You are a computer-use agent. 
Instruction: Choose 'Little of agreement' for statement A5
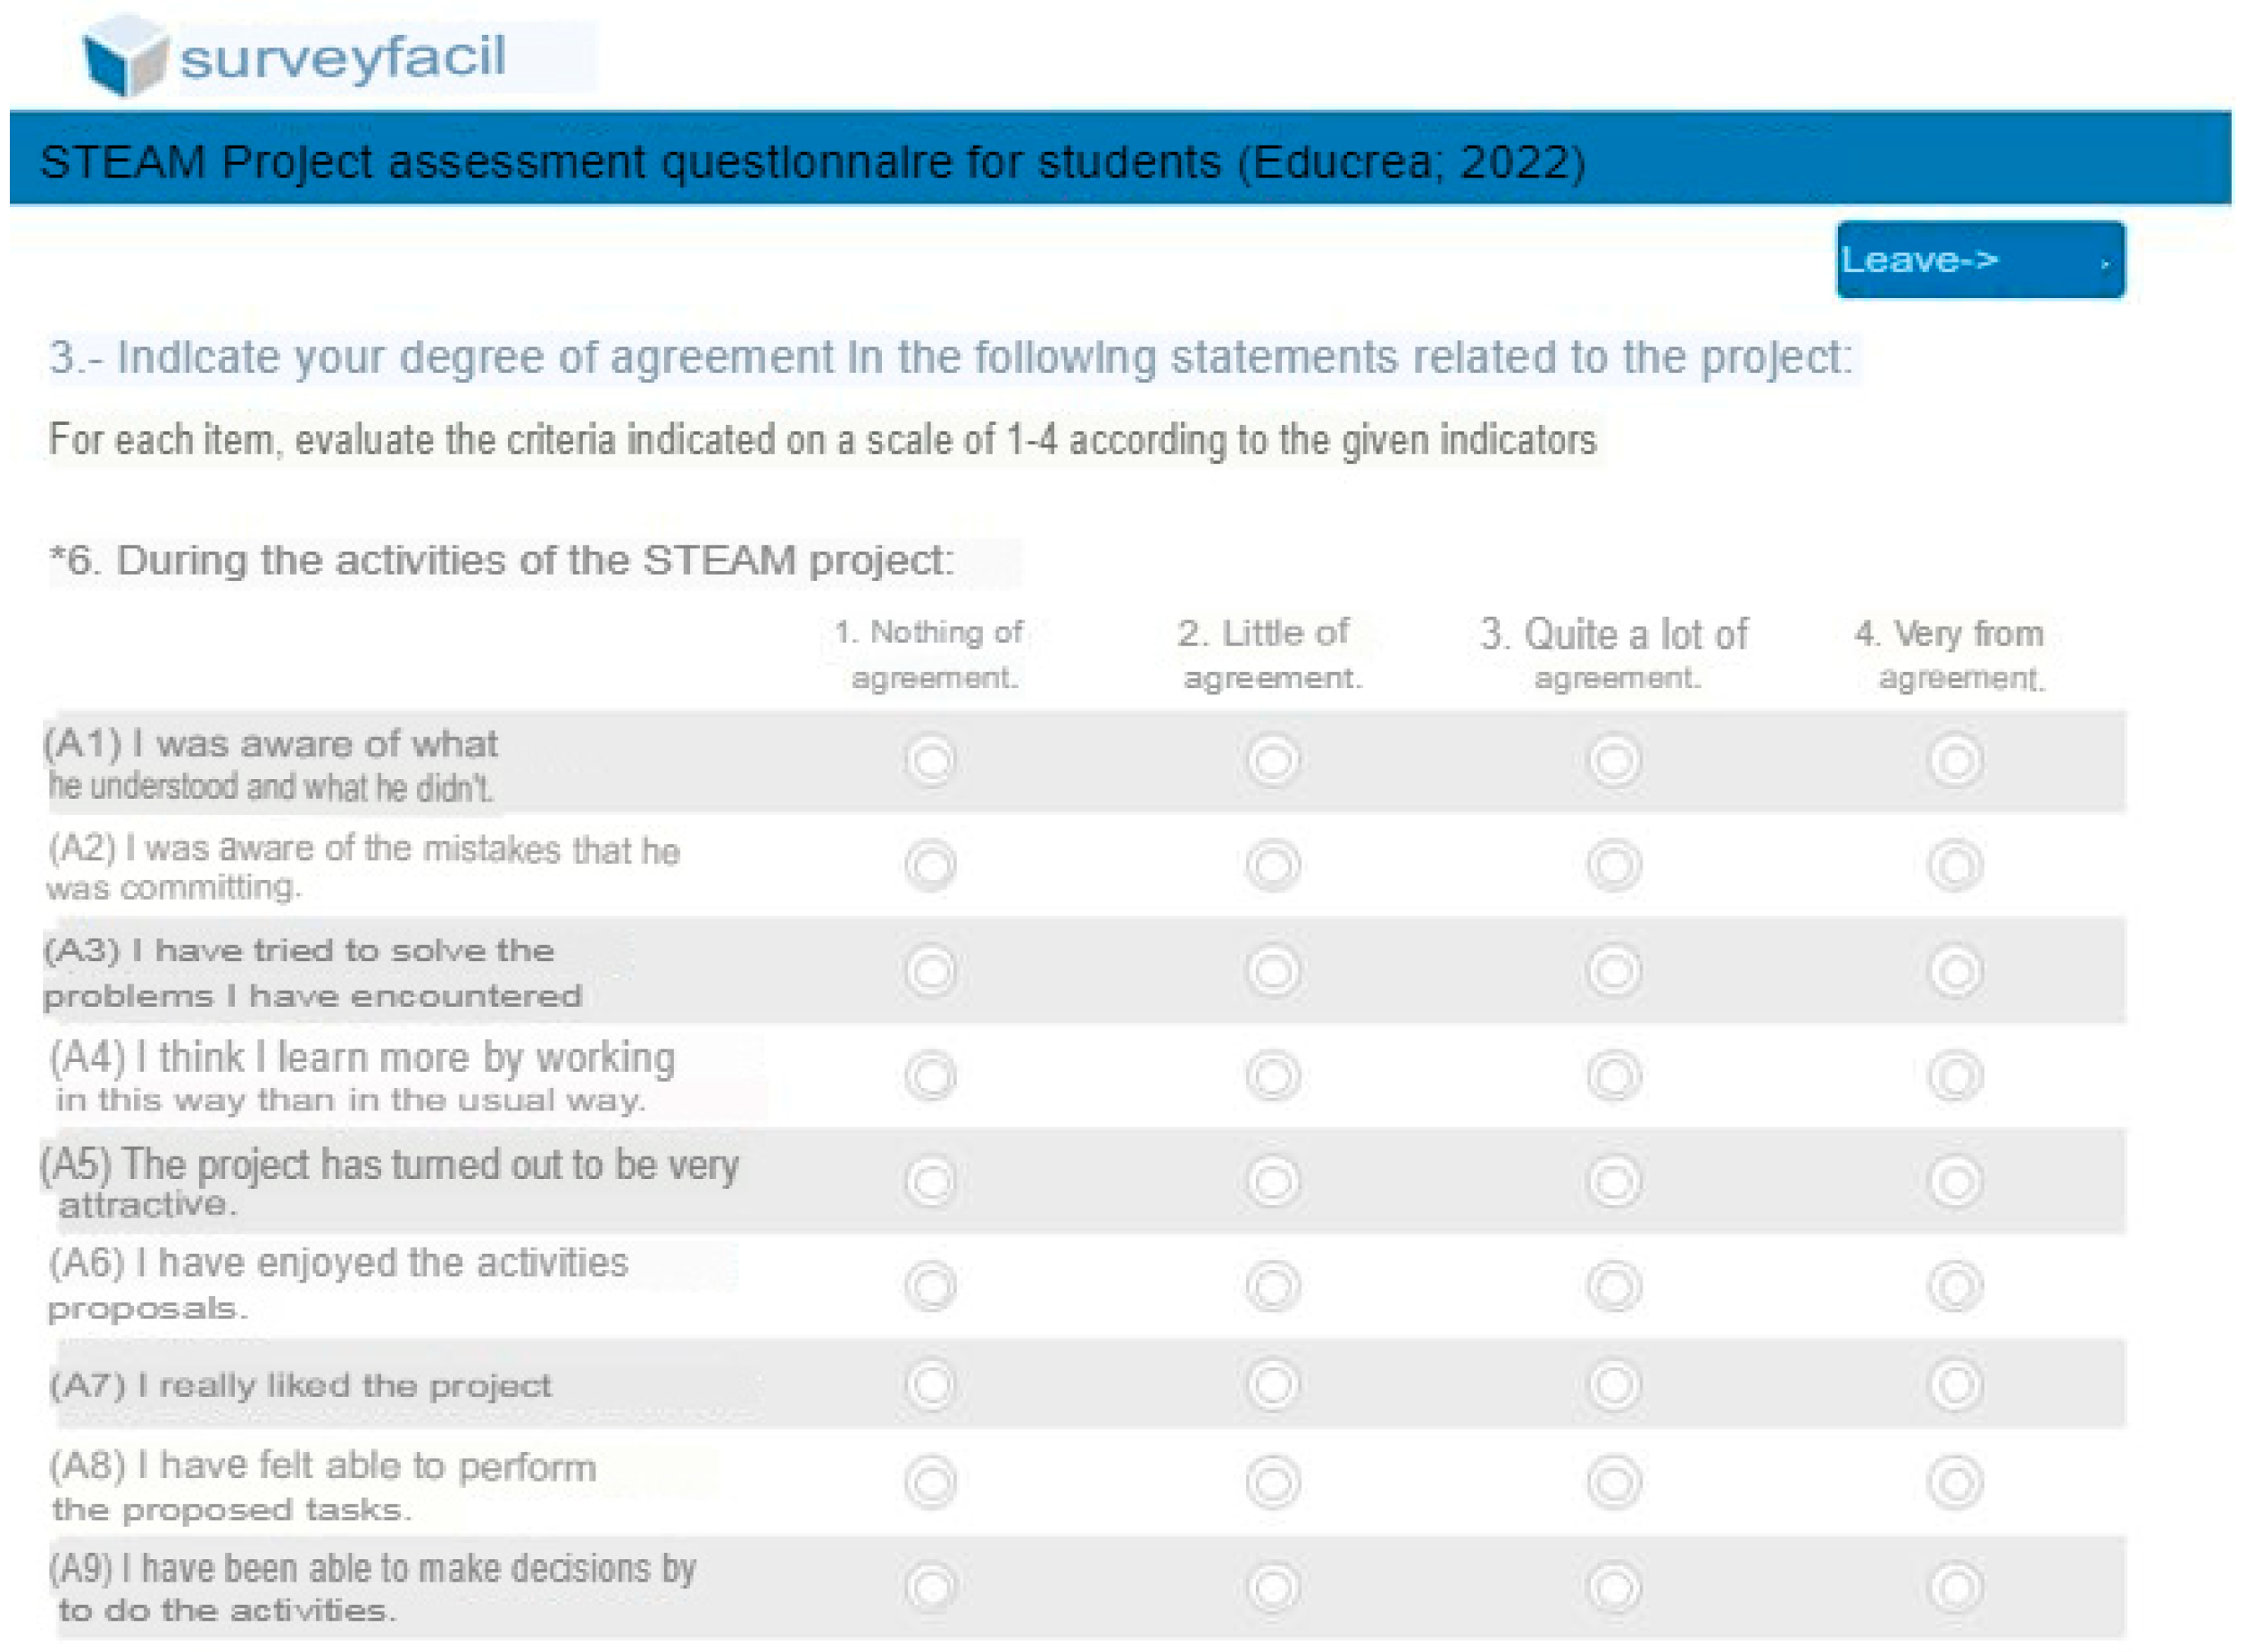[x=1273, y=1181]
